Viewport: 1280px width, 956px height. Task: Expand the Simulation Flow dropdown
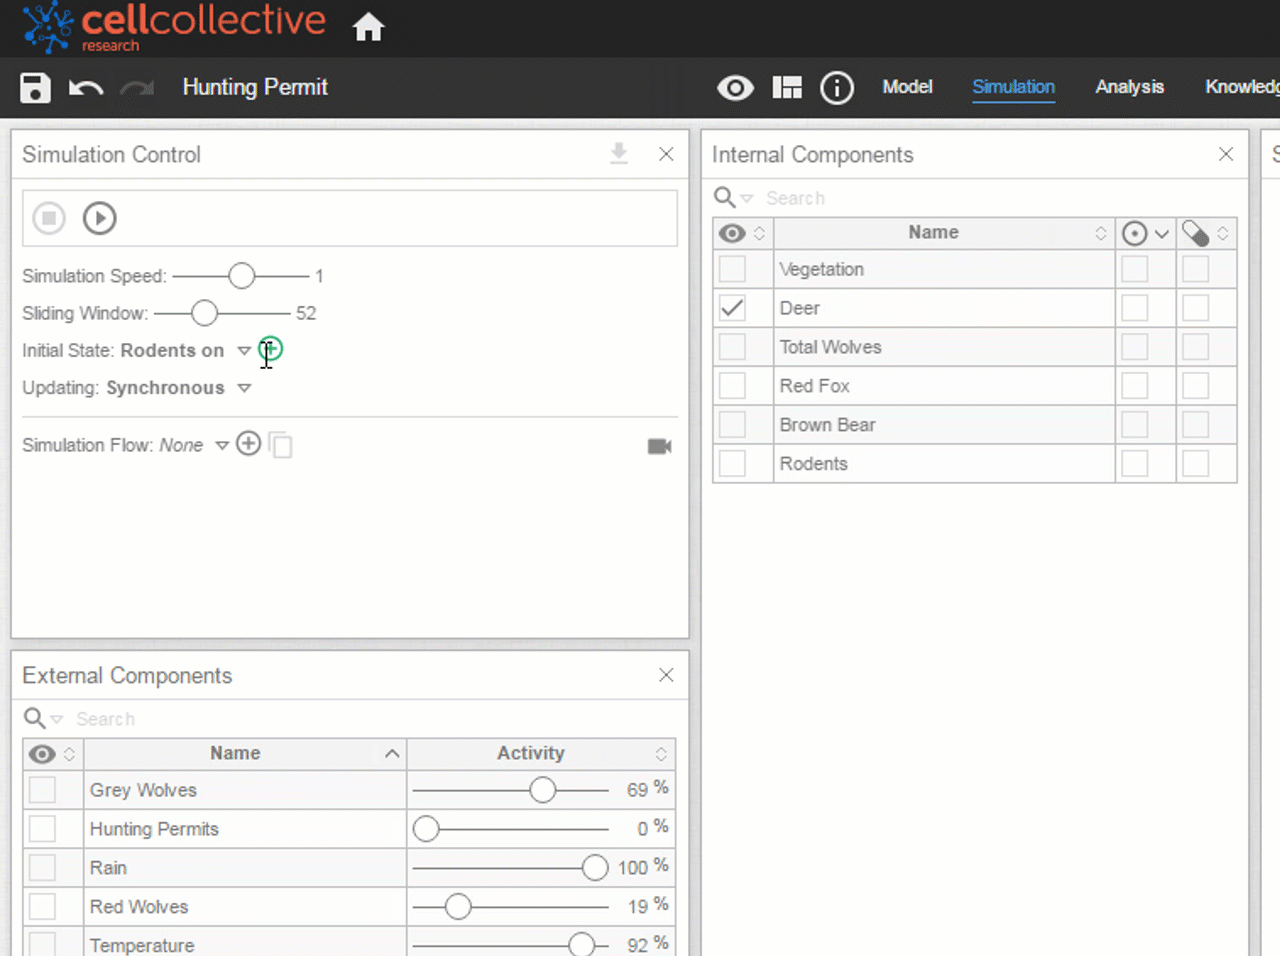click(x=222, y=445)
